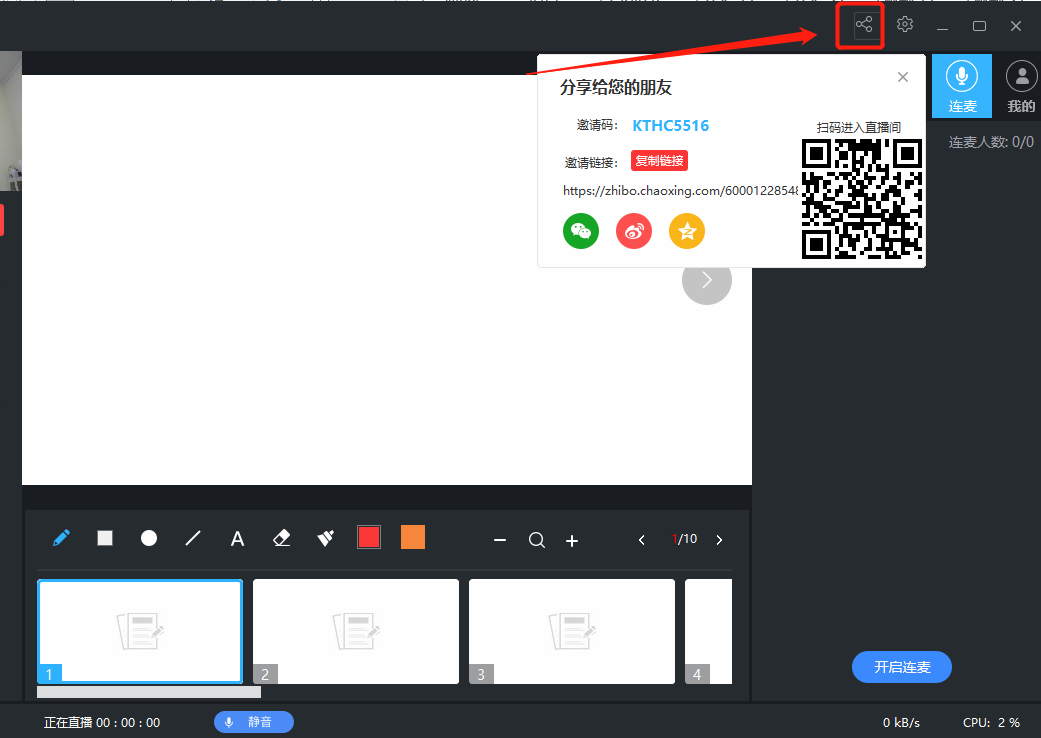Open the settings gear
Screen dimensions: 1041x738
(904, 25)
